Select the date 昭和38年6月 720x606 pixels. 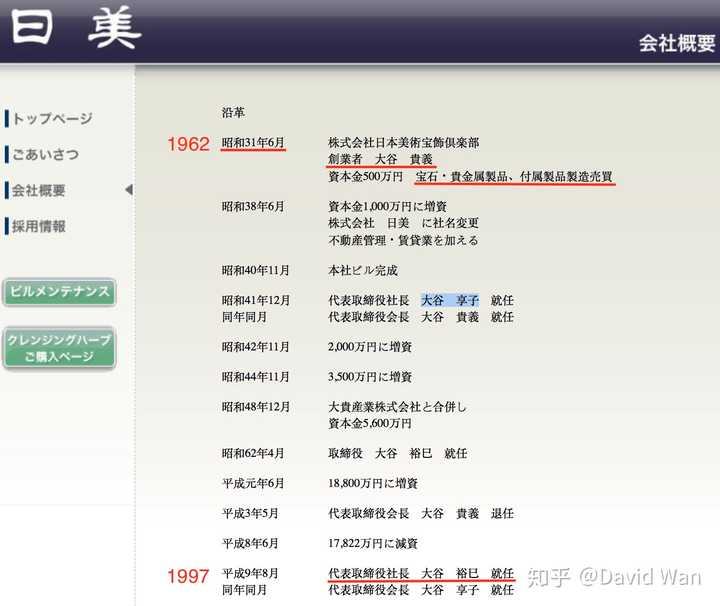[x=253, y=207]
